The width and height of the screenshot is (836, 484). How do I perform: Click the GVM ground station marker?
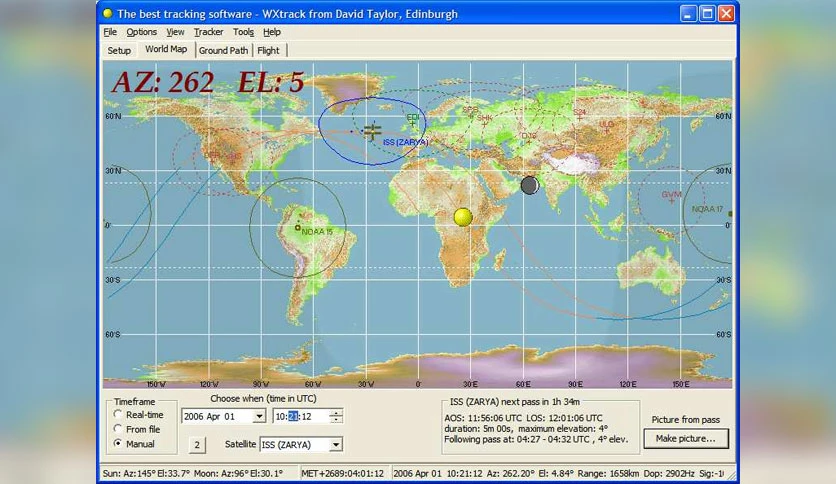[671, 200]
